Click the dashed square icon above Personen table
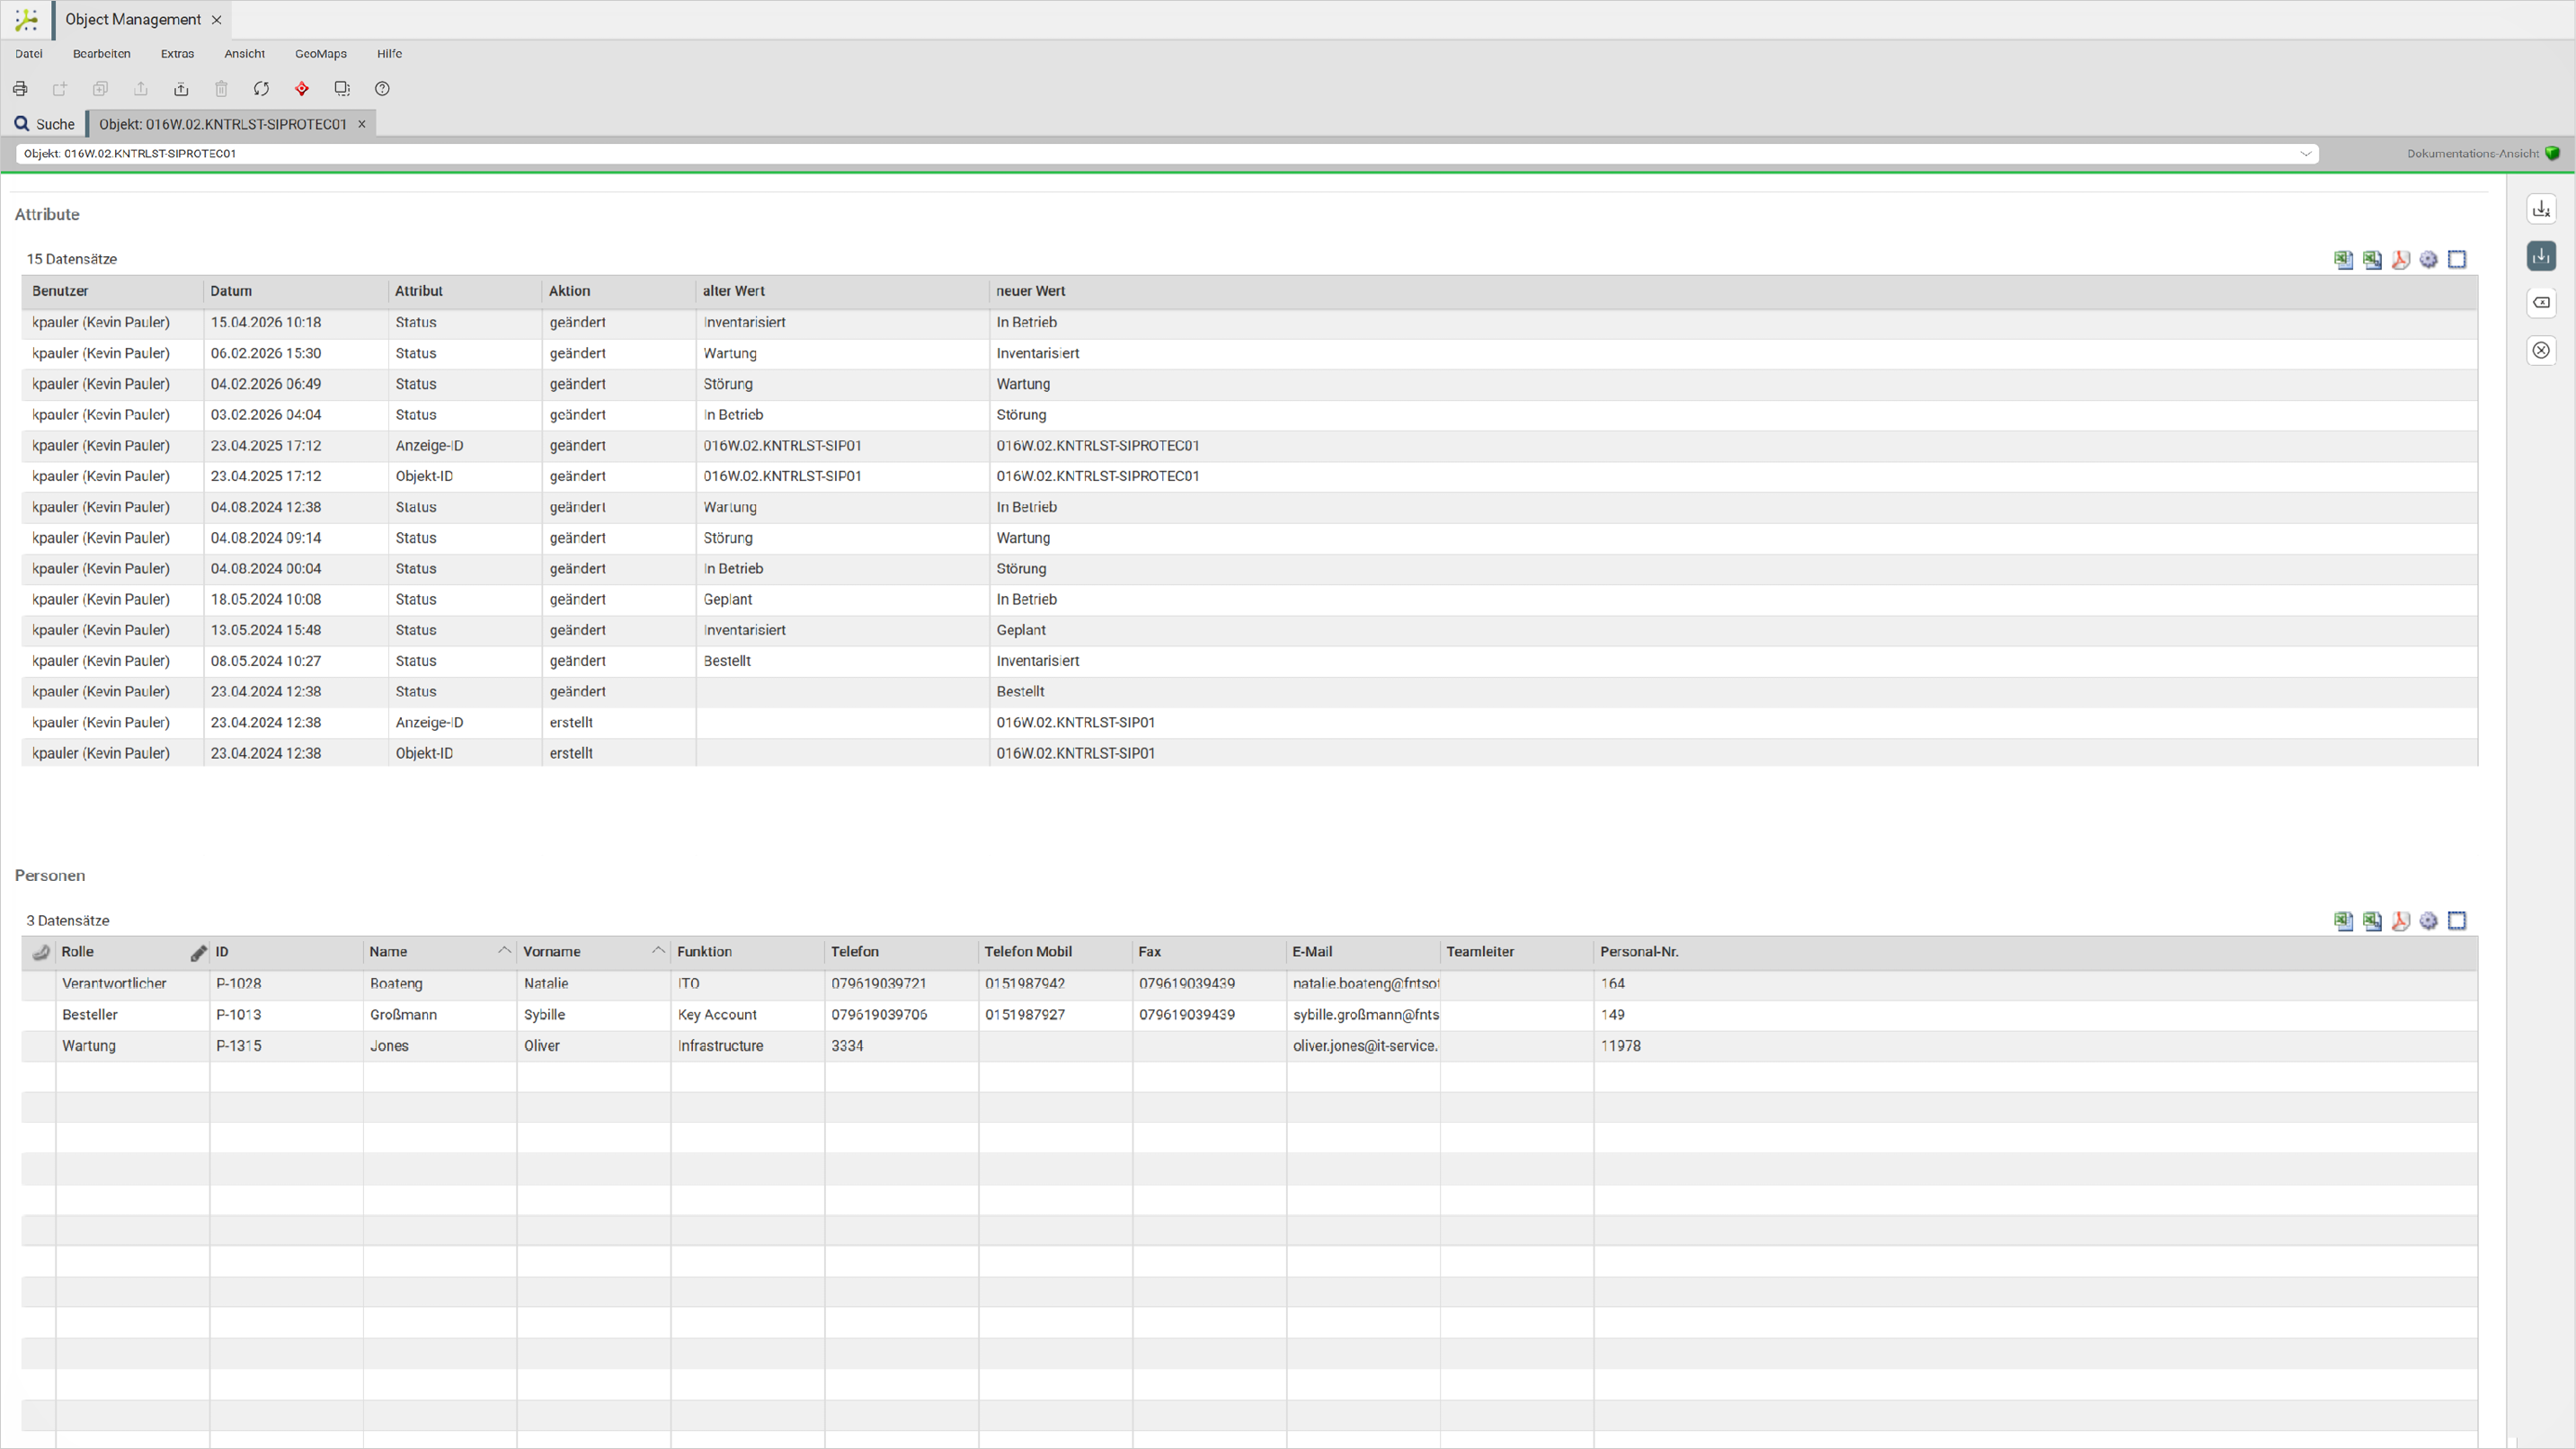 2457,921
